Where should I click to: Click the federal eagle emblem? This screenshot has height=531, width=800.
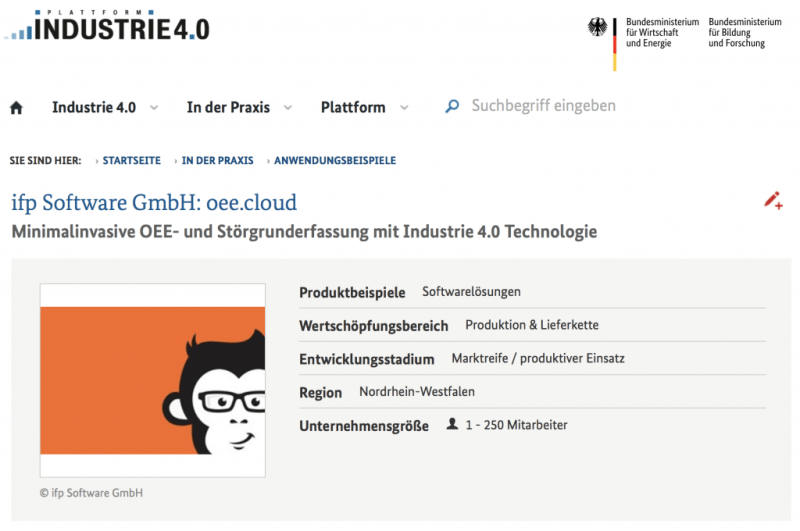click(597, 27)
